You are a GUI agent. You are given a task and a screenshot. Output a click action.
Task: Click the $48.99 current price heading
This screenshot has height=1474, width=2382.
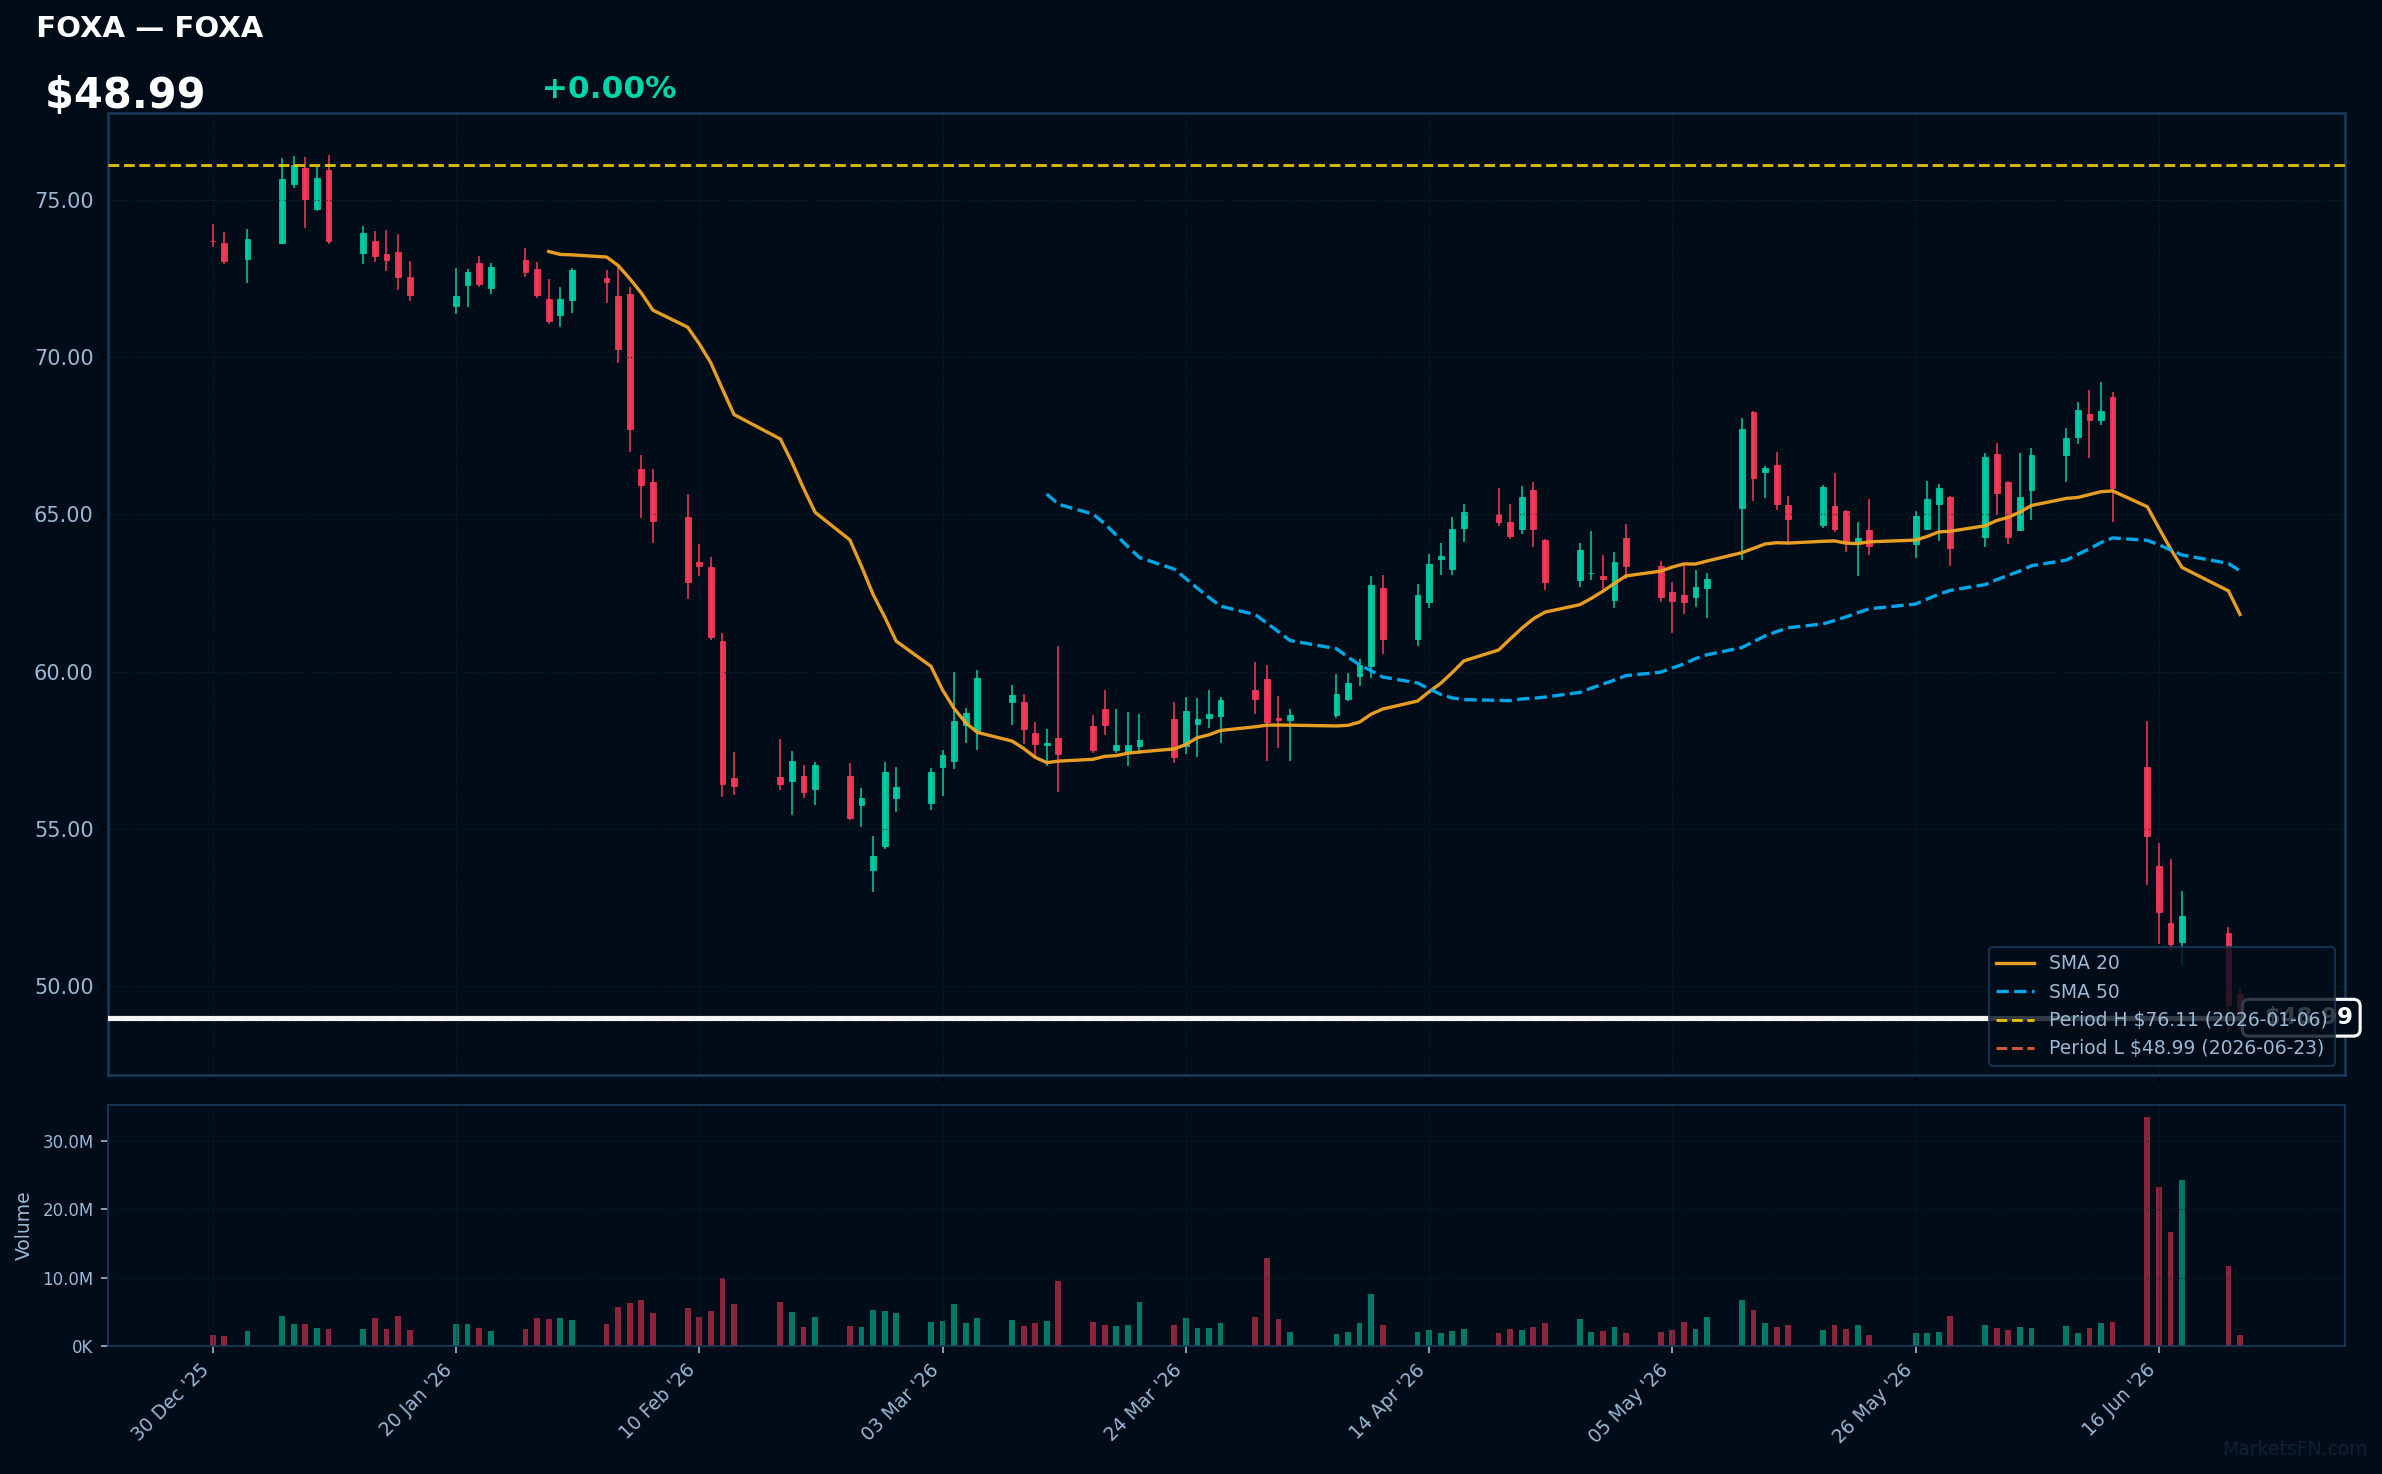125,94
